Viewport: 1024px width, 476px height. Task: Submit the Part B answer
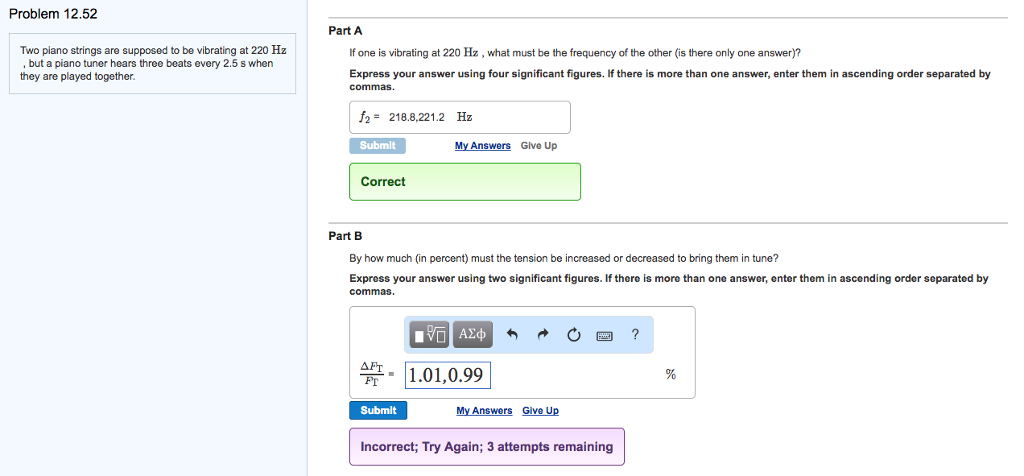tap(378, 410)
